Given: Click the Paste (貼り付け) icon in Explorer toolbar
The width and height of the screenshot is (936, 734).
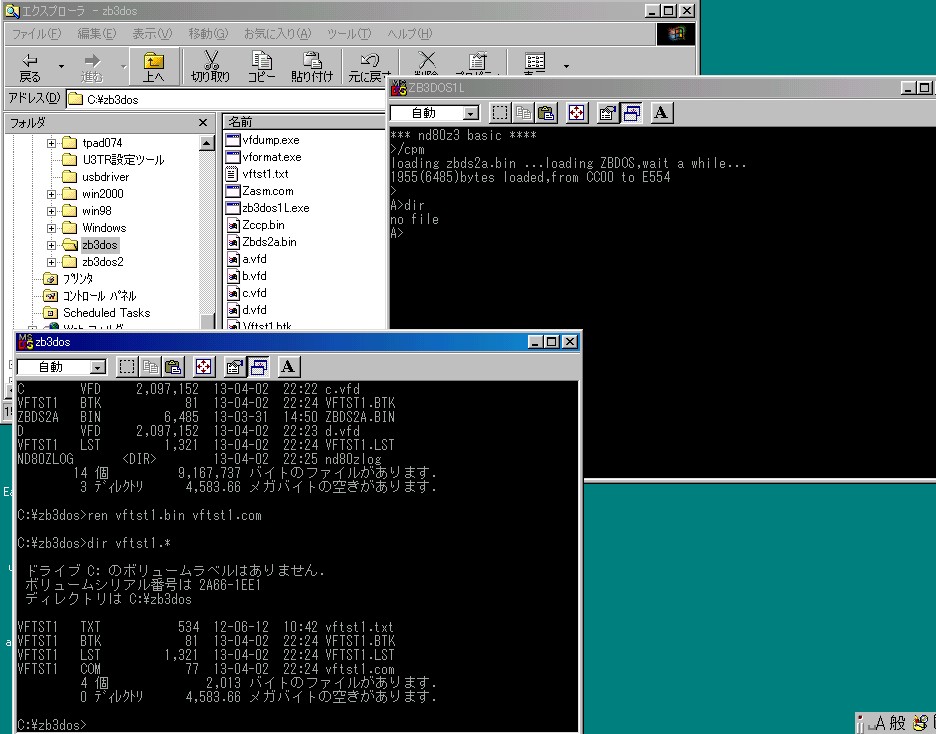Looking at the screenshot, I should (312, 67).
